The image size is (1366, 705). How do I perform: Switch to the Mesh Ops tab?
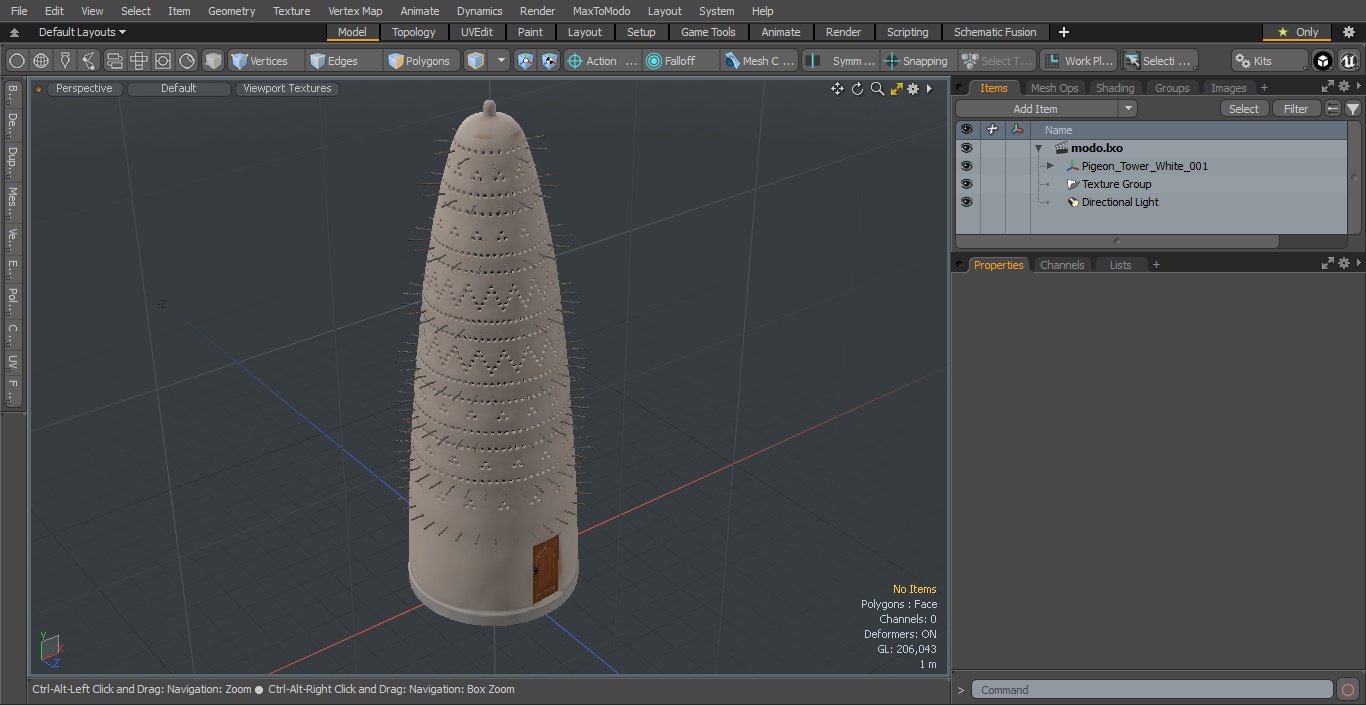pyautogui.click(x=1054, y=88)
